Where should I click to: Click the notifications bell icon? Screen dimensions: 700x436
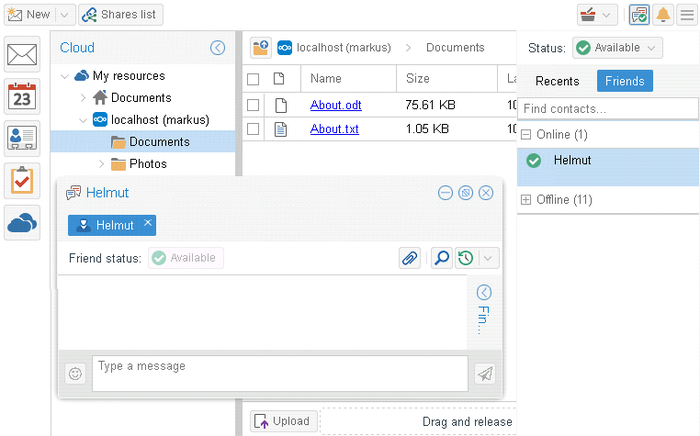tap(663, 15)
